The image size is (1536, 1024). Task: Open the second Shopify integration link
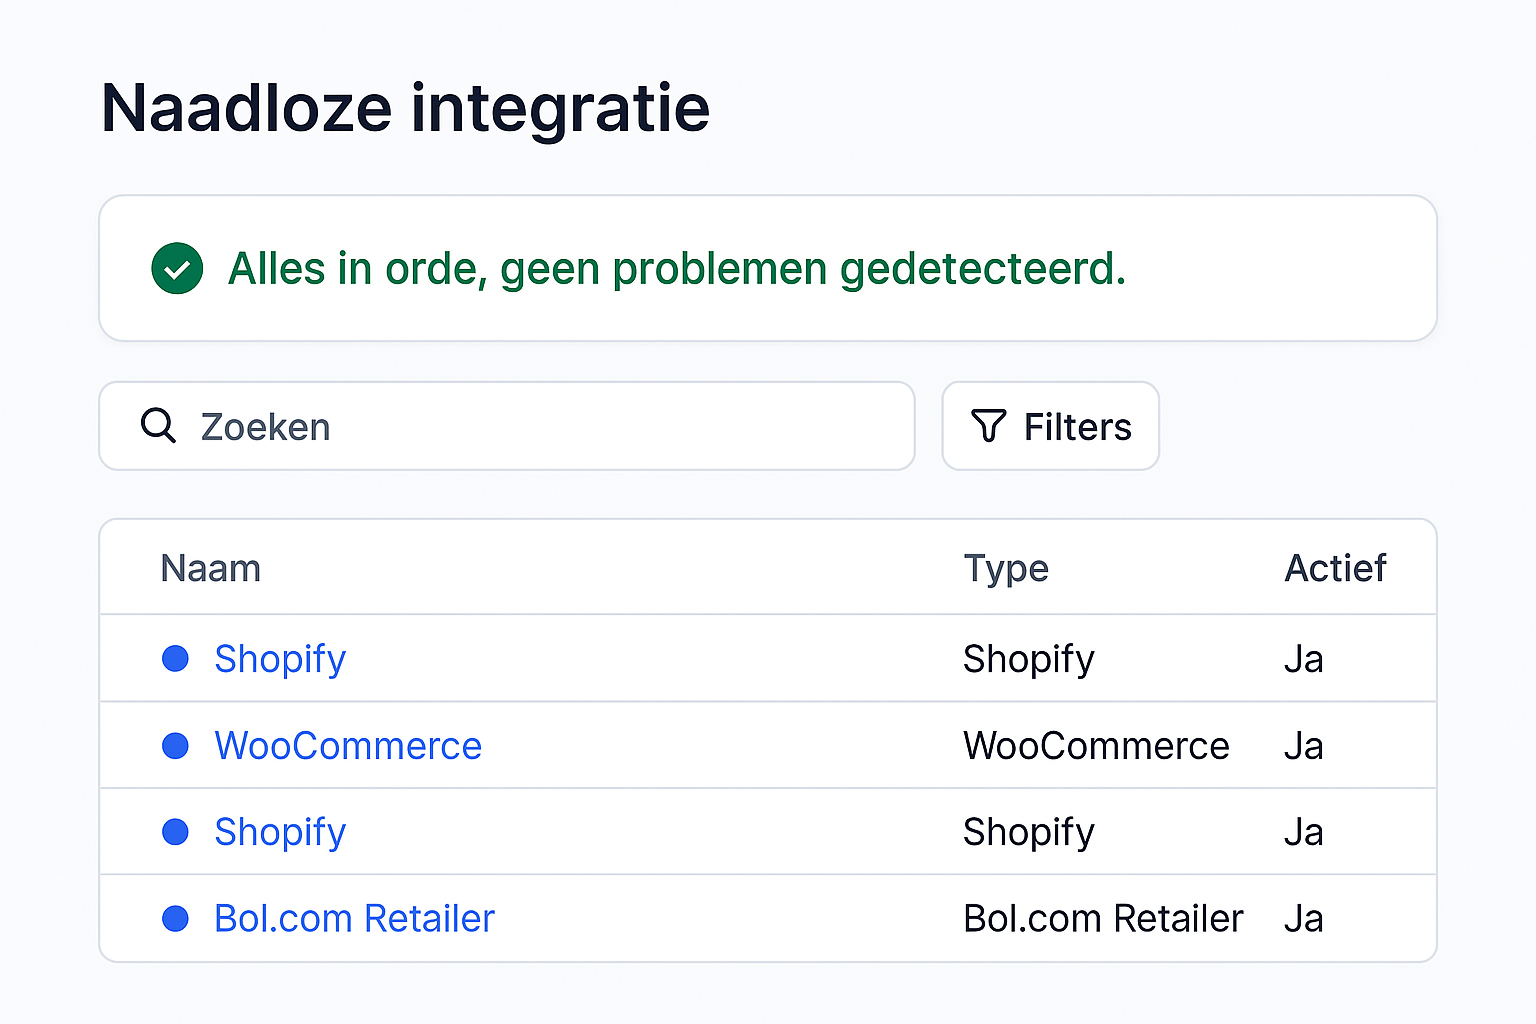tap(280, 832)
